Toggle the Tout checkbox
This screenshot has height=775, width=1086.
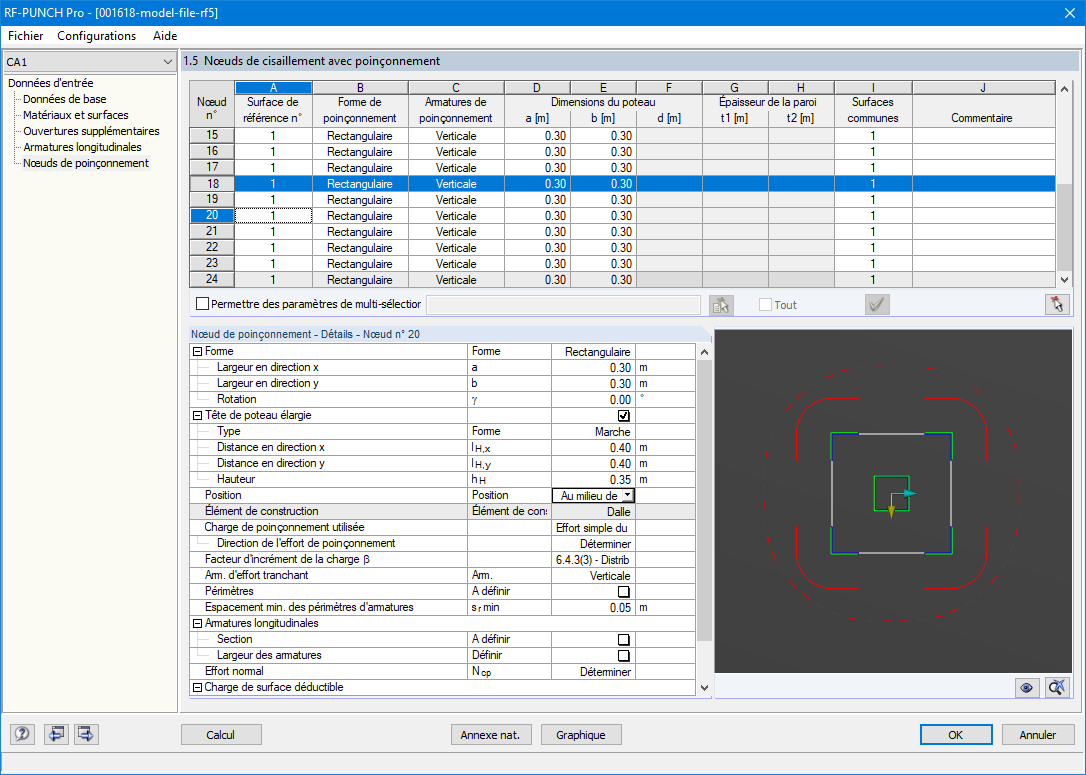[765, 305]
